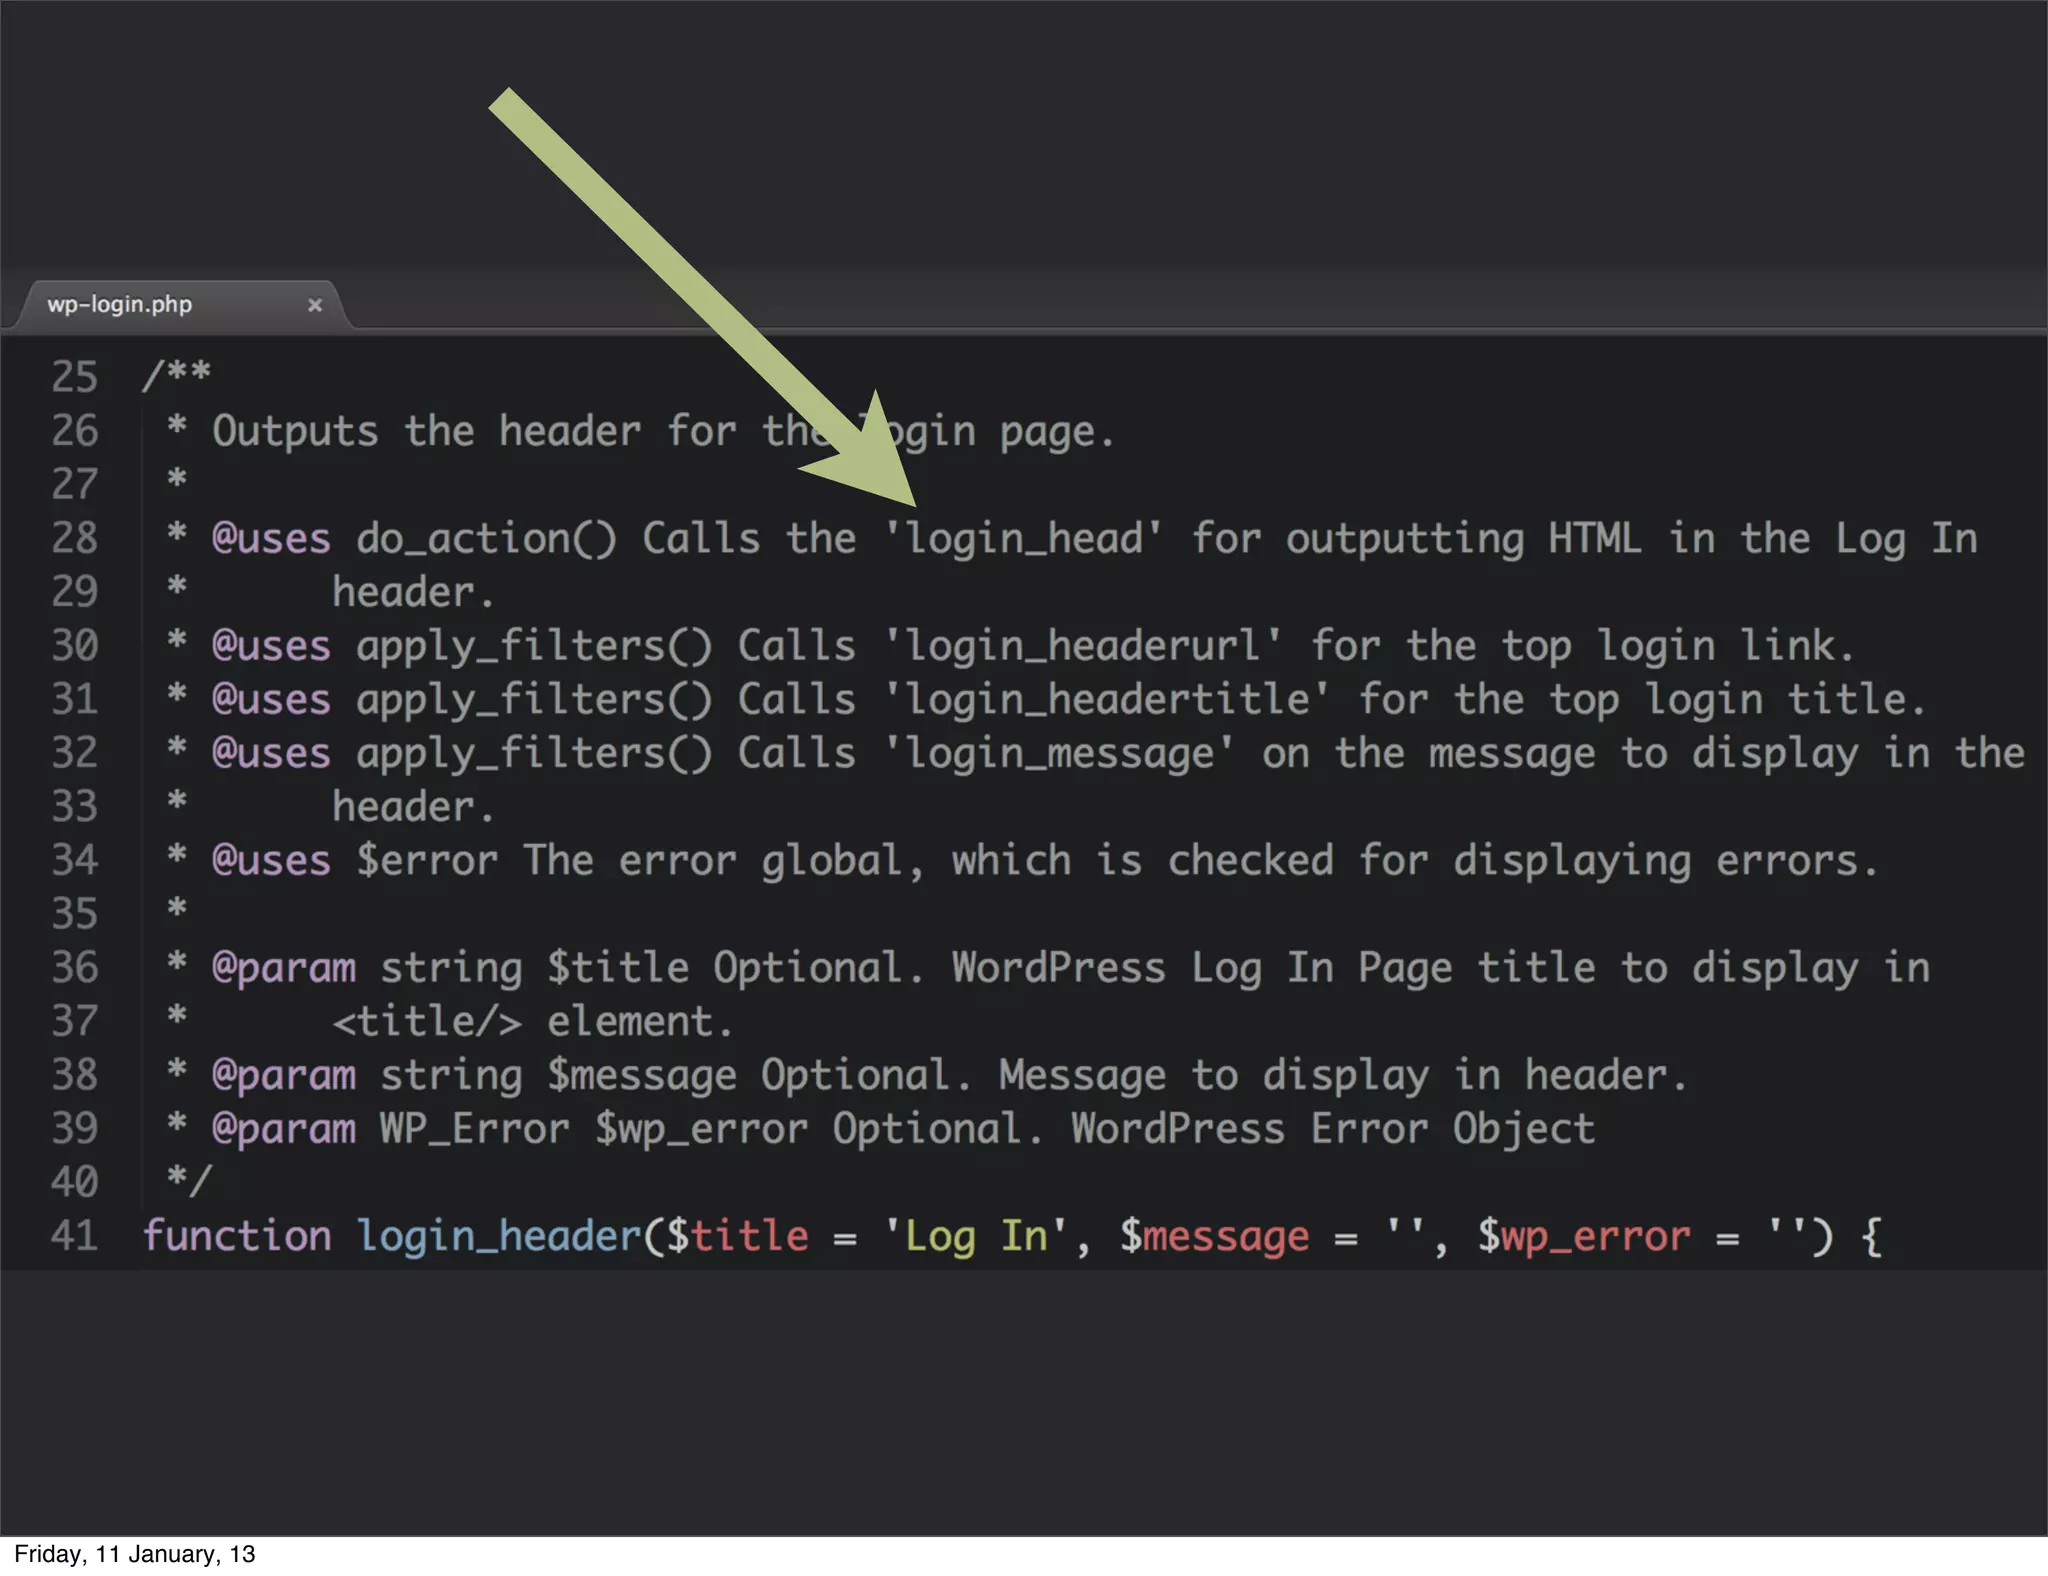Click line number 25 in gutter
This screenshot has height=1576, width=2048.
(x=74, y=377)
